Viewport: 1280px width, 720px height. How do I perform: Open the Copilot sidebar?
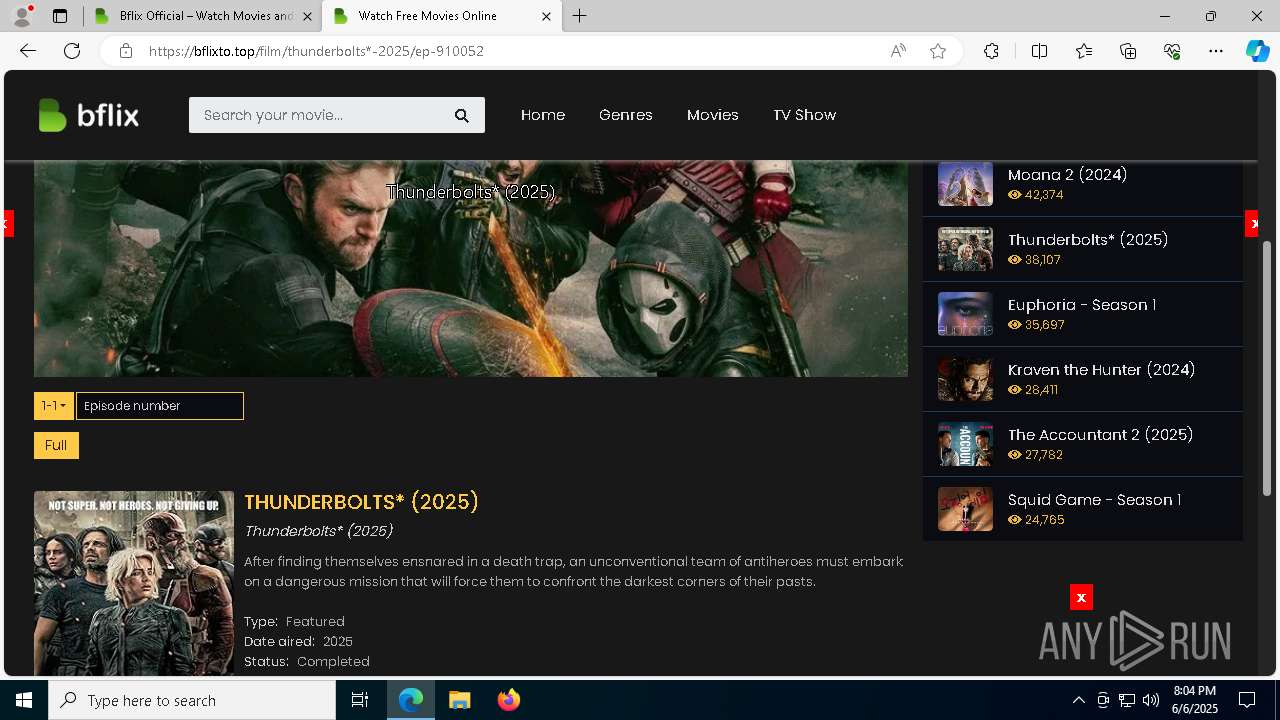[x=1257, y=51]
